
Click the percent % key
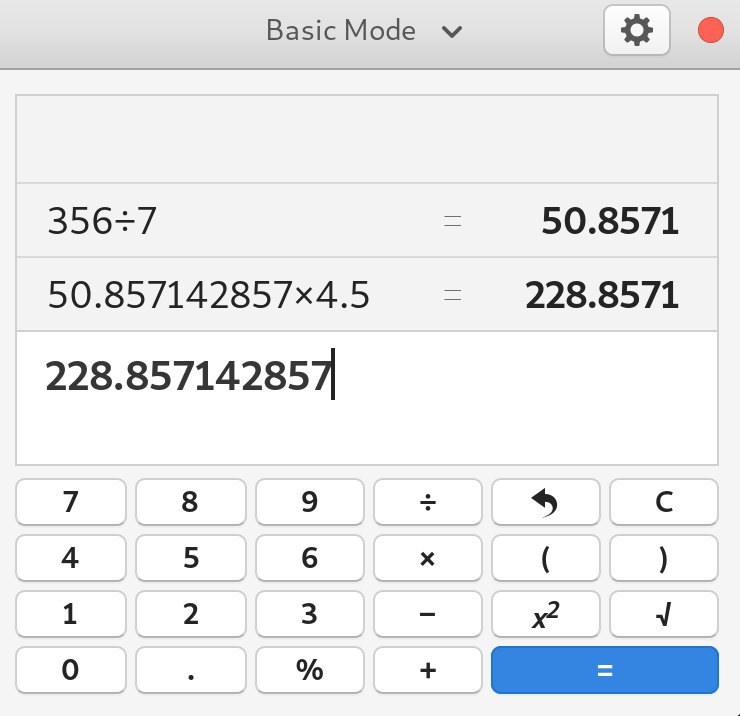[x=310, y=670]
